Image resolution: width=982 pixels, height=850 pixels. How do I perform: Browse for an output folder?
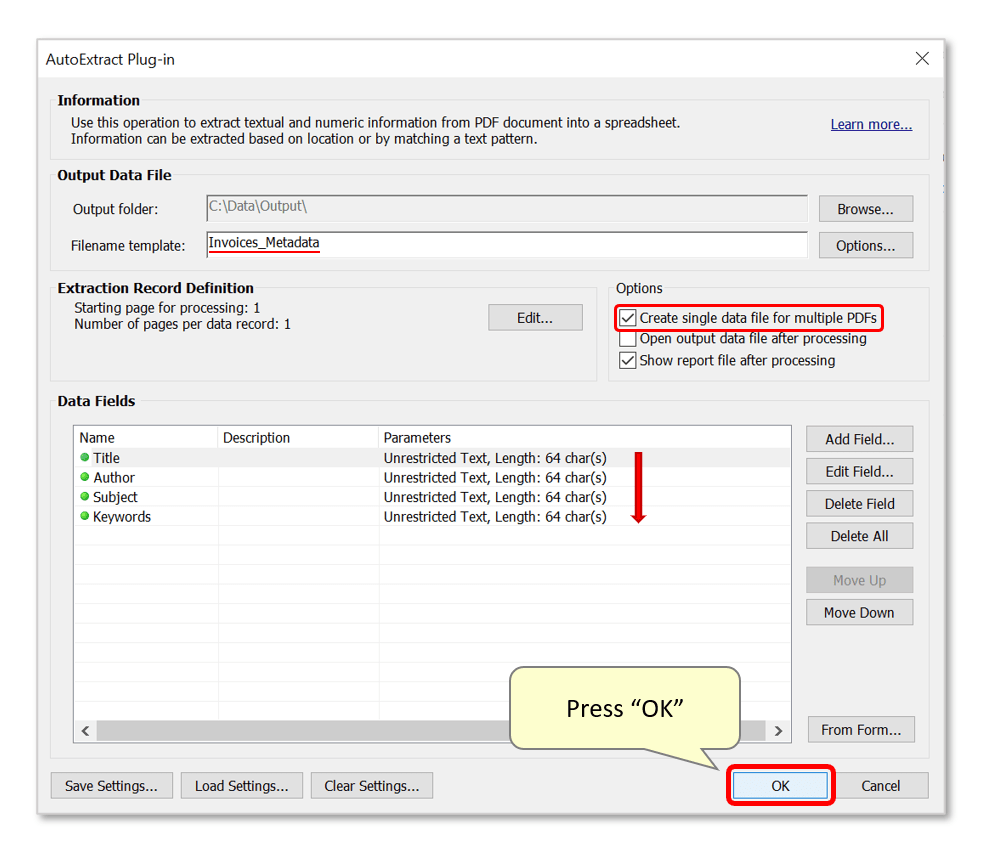tap(865, 208)
